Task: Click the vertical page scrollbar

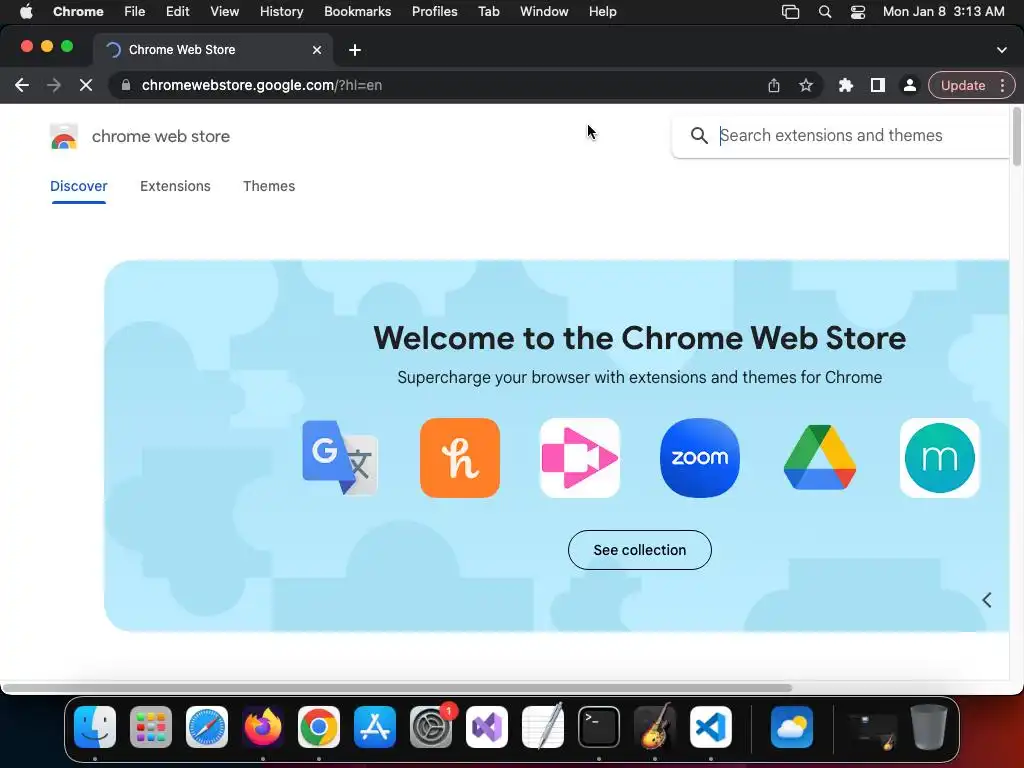Action: (x=1017, y=136)
